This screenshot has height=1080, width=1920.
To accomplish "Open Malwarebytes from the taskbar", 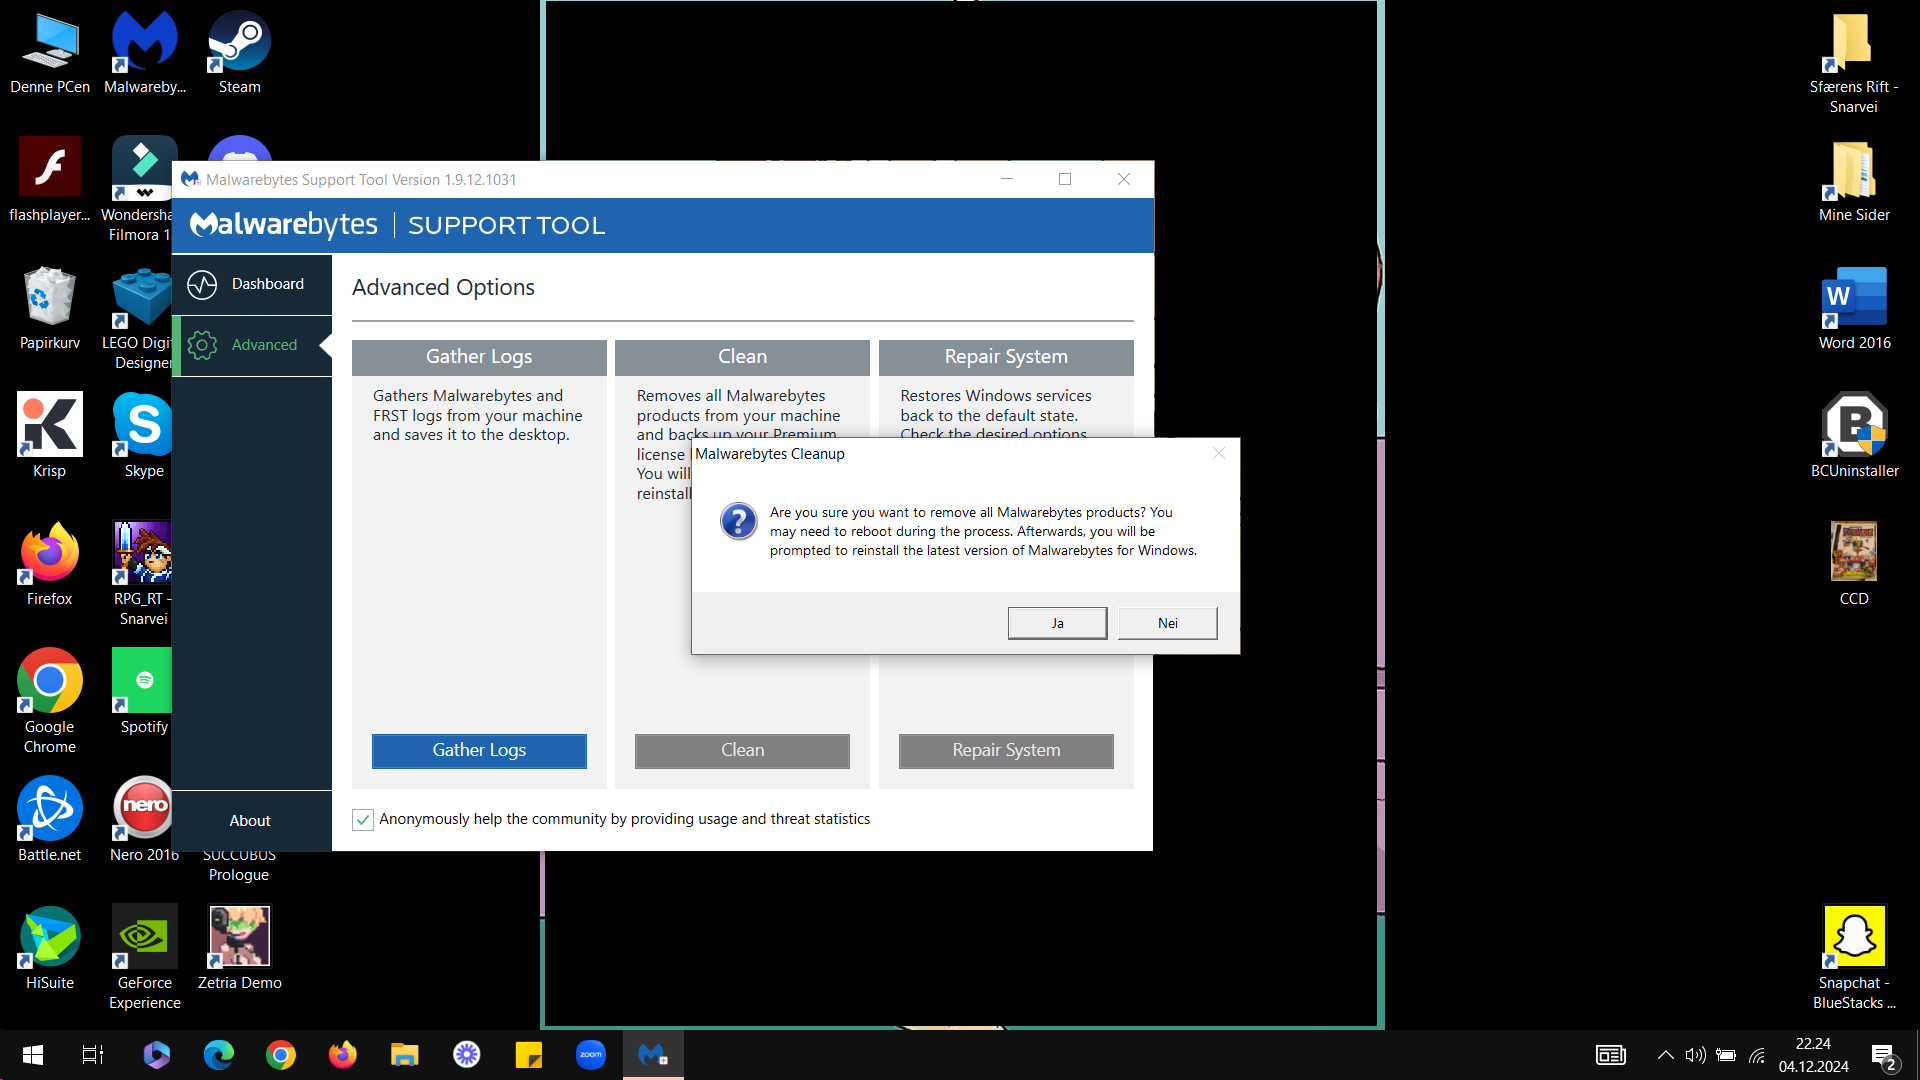I will (653, 1055).
